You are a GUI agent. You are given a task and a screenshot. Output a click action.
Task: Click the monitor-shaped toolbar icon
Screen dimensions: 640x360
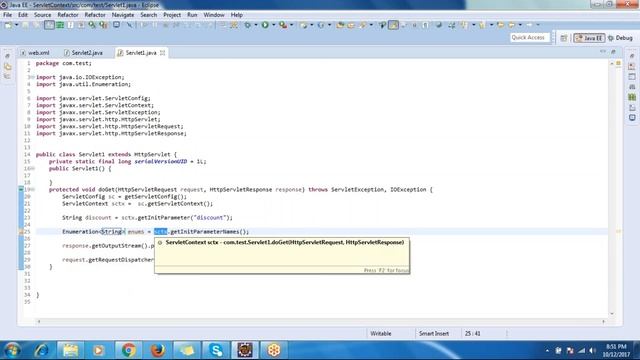coord(117,25)
